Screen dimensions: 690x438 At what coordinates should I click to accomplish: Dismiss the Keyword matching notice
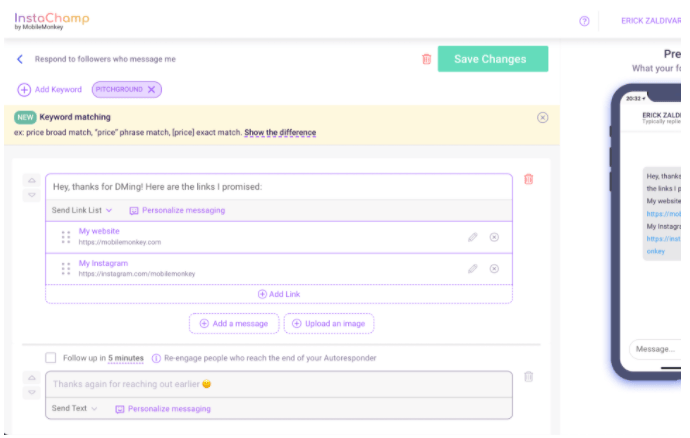click(543, 117)
